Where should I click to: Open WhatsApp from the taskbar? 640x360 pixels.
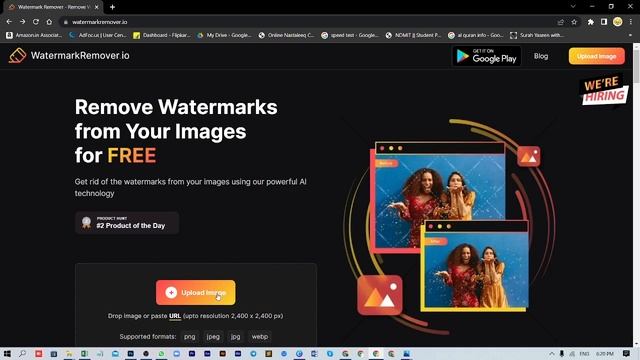click(161, 353)
